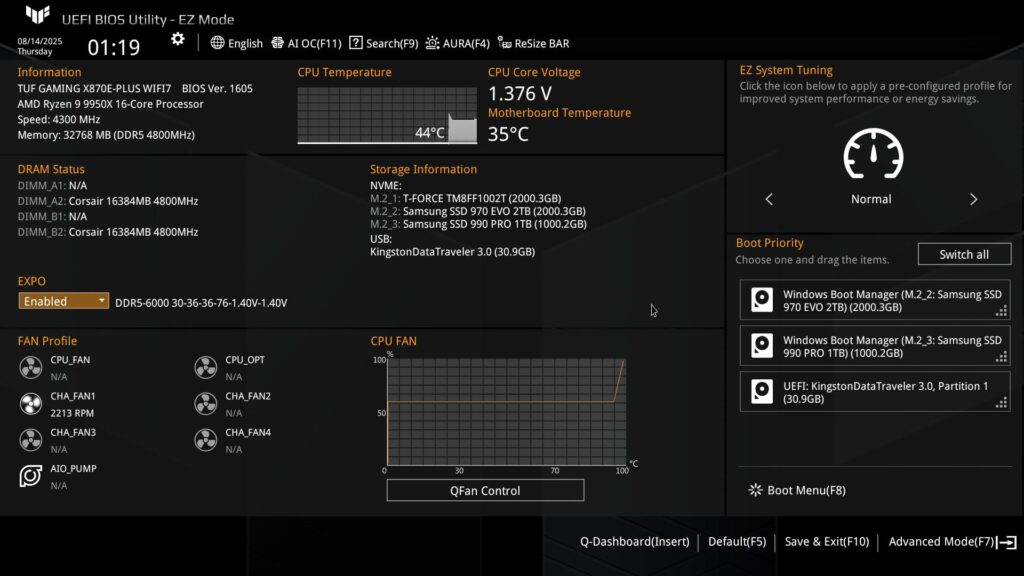The height and width of the screenshot is (576, 1024).
Task: Click AMD Ryzen 9 9950X processor text
Action: (x=110, y=104)
